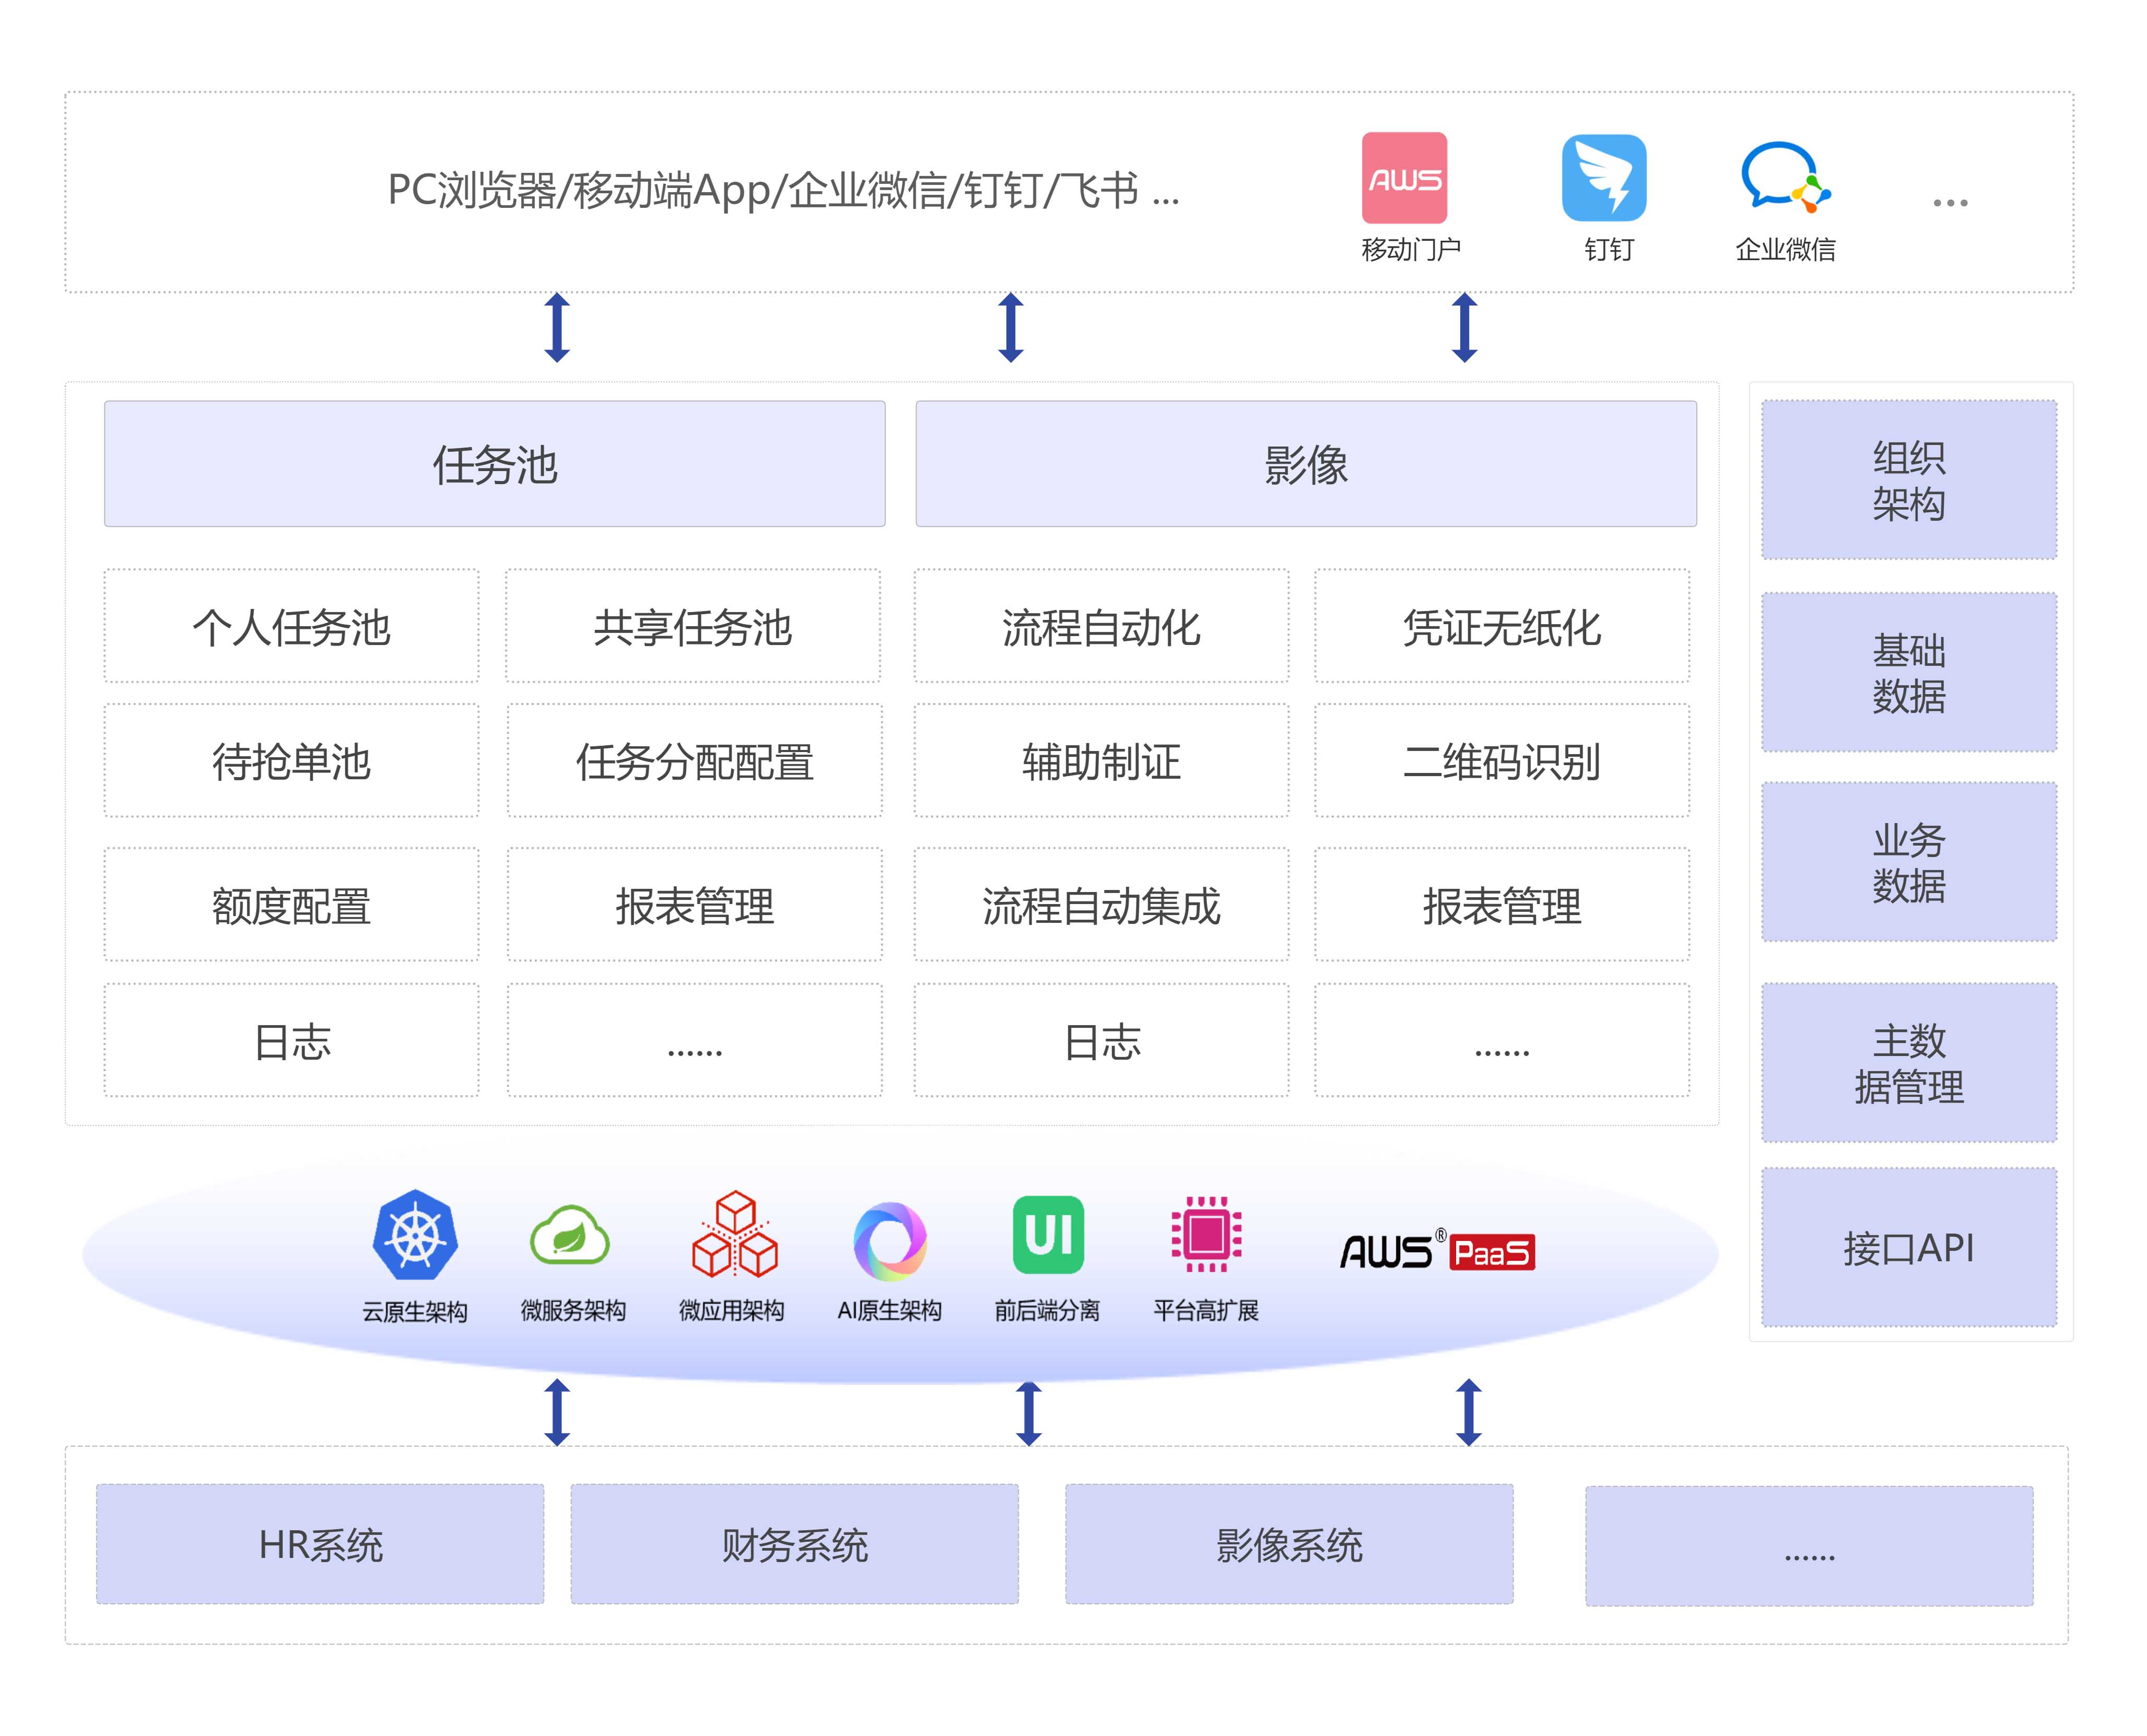Viewport: 2147px width, 1736px height.
Task: Click the 二维码识别 box
Action: point(1501,761)
